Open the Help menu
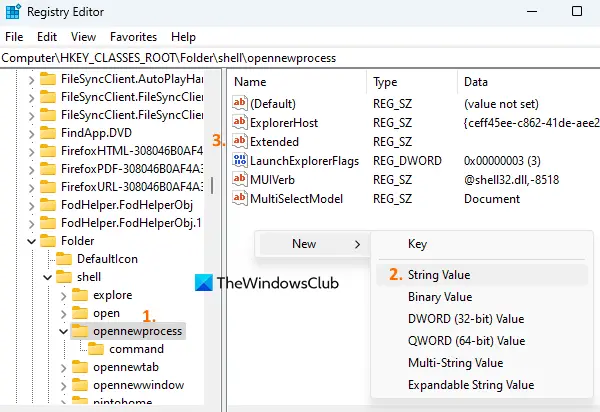Viewport: 600px width, 412px height. pos(183,37)
